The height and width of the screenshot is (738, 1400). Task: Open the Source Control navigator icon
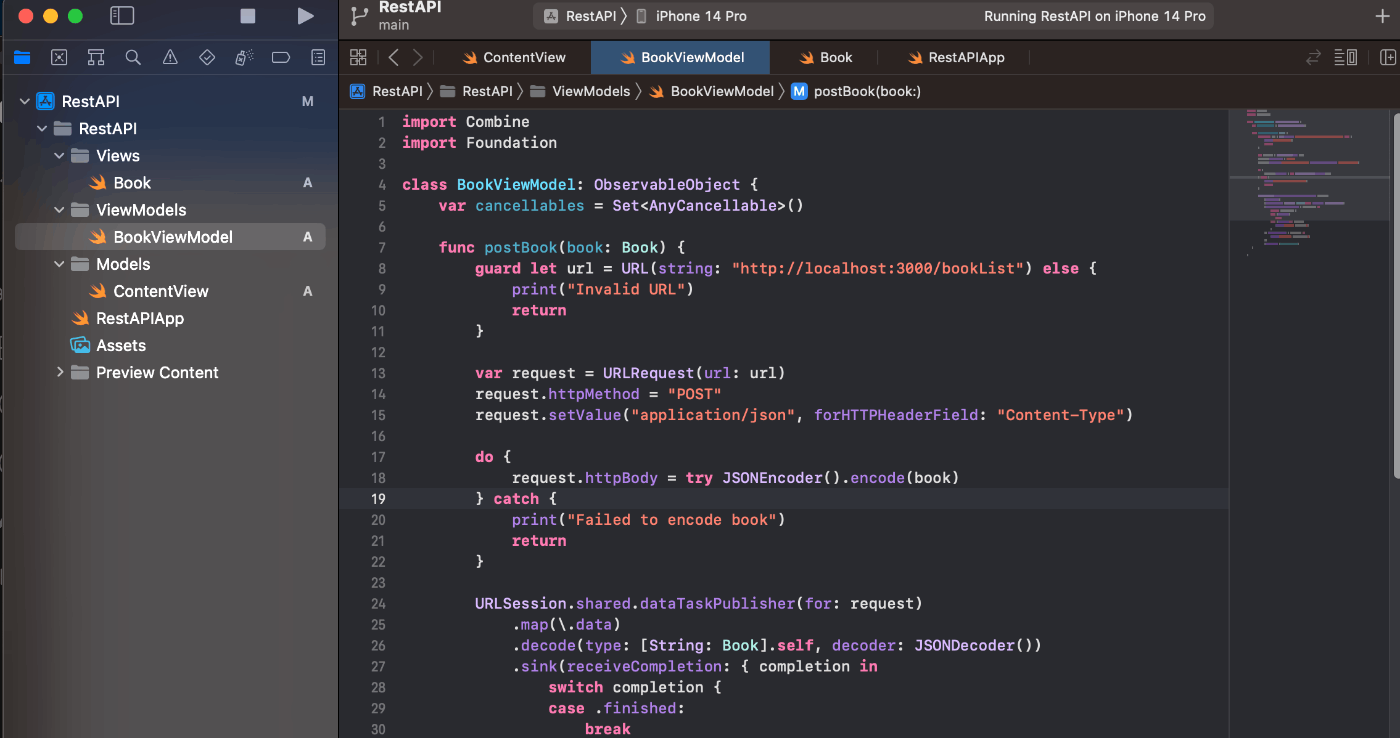click(59, 57)
